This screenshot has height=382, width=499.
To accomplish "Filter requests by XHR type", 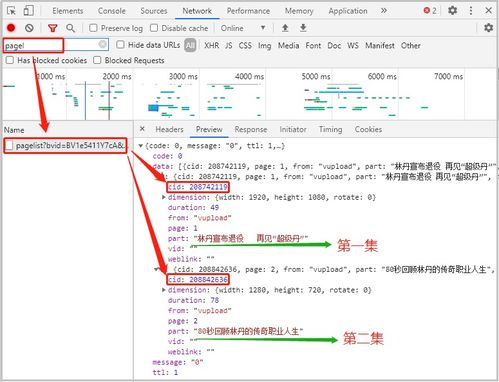I will (212, 45).
